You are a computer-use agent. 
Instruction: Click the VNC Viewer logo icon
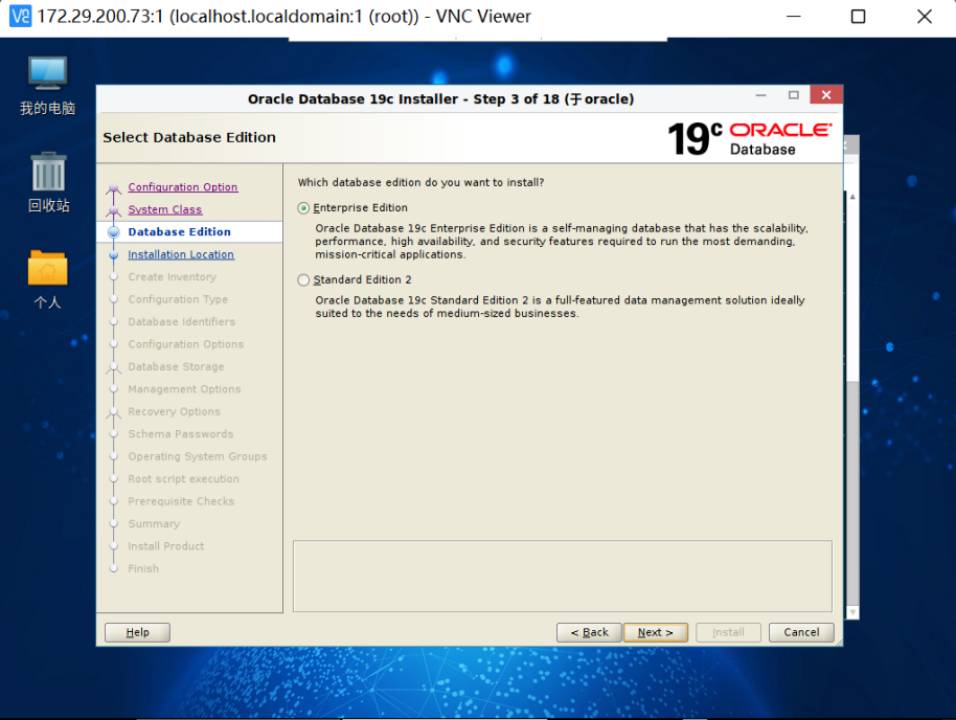pos(19,17)
